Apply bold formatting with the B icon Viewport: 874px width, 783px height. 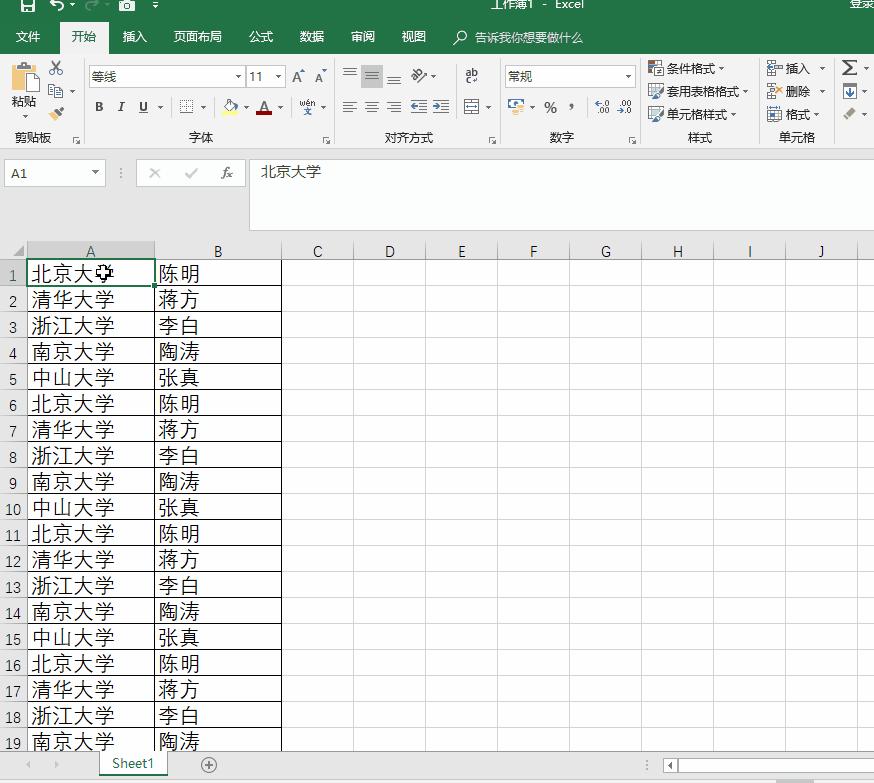pyautogui.click(x=99, y=106)
